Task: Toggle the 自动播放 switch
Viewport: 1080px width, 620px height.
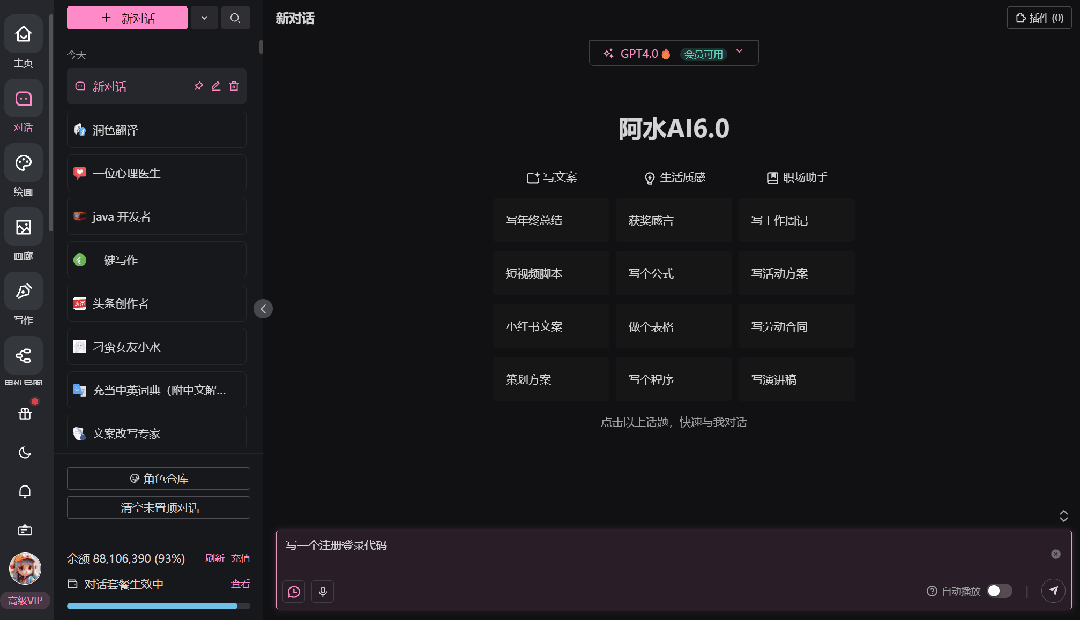Action: pyautogui.click(x=999, y=591)
